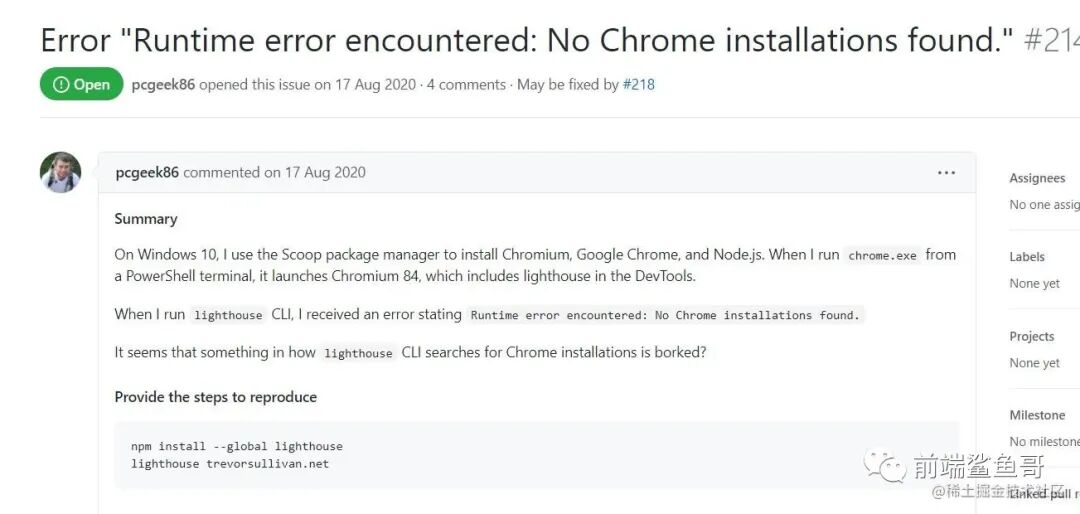This screenshot has width=1080, height=514.
Task: Click the 'No one assigned' text under Assignees
Action: click(1044, 205)
